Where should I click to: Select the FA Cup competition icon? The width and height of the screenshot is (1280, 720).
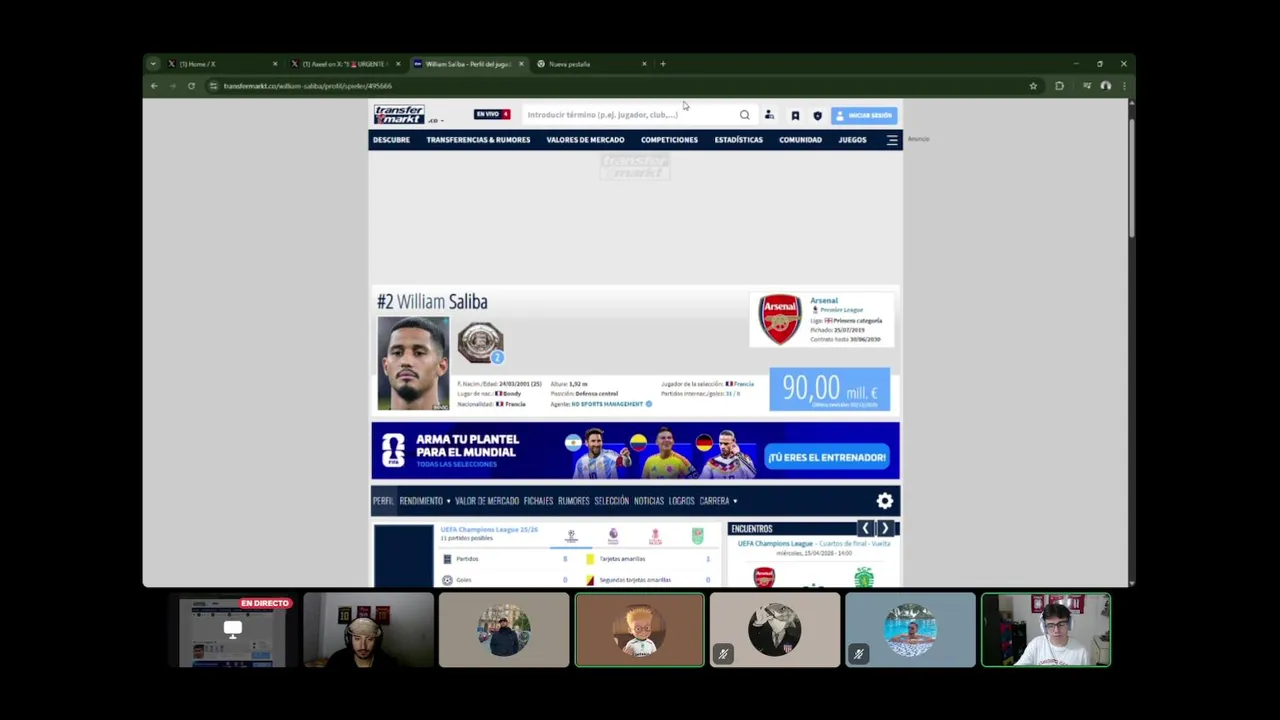click(x=655, y=536)
